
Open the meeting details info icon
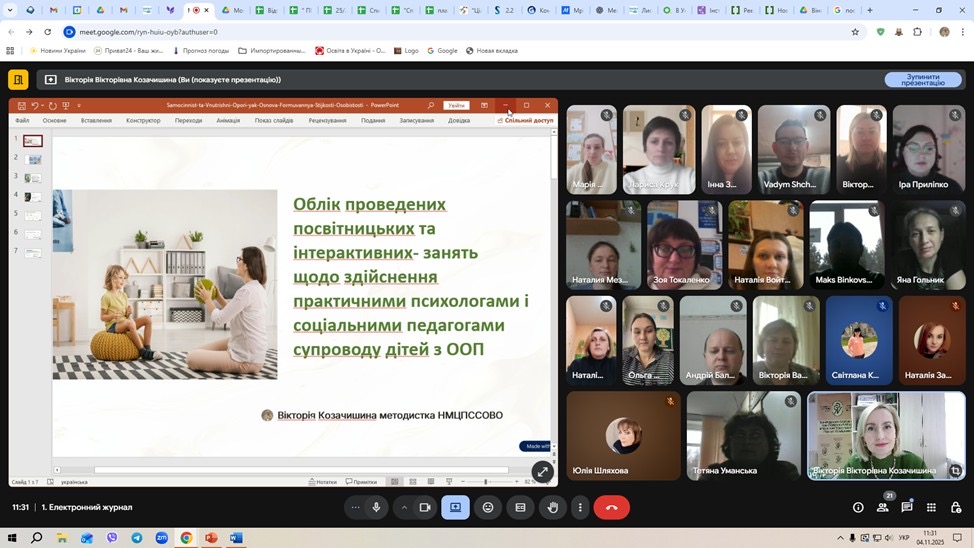857,507
